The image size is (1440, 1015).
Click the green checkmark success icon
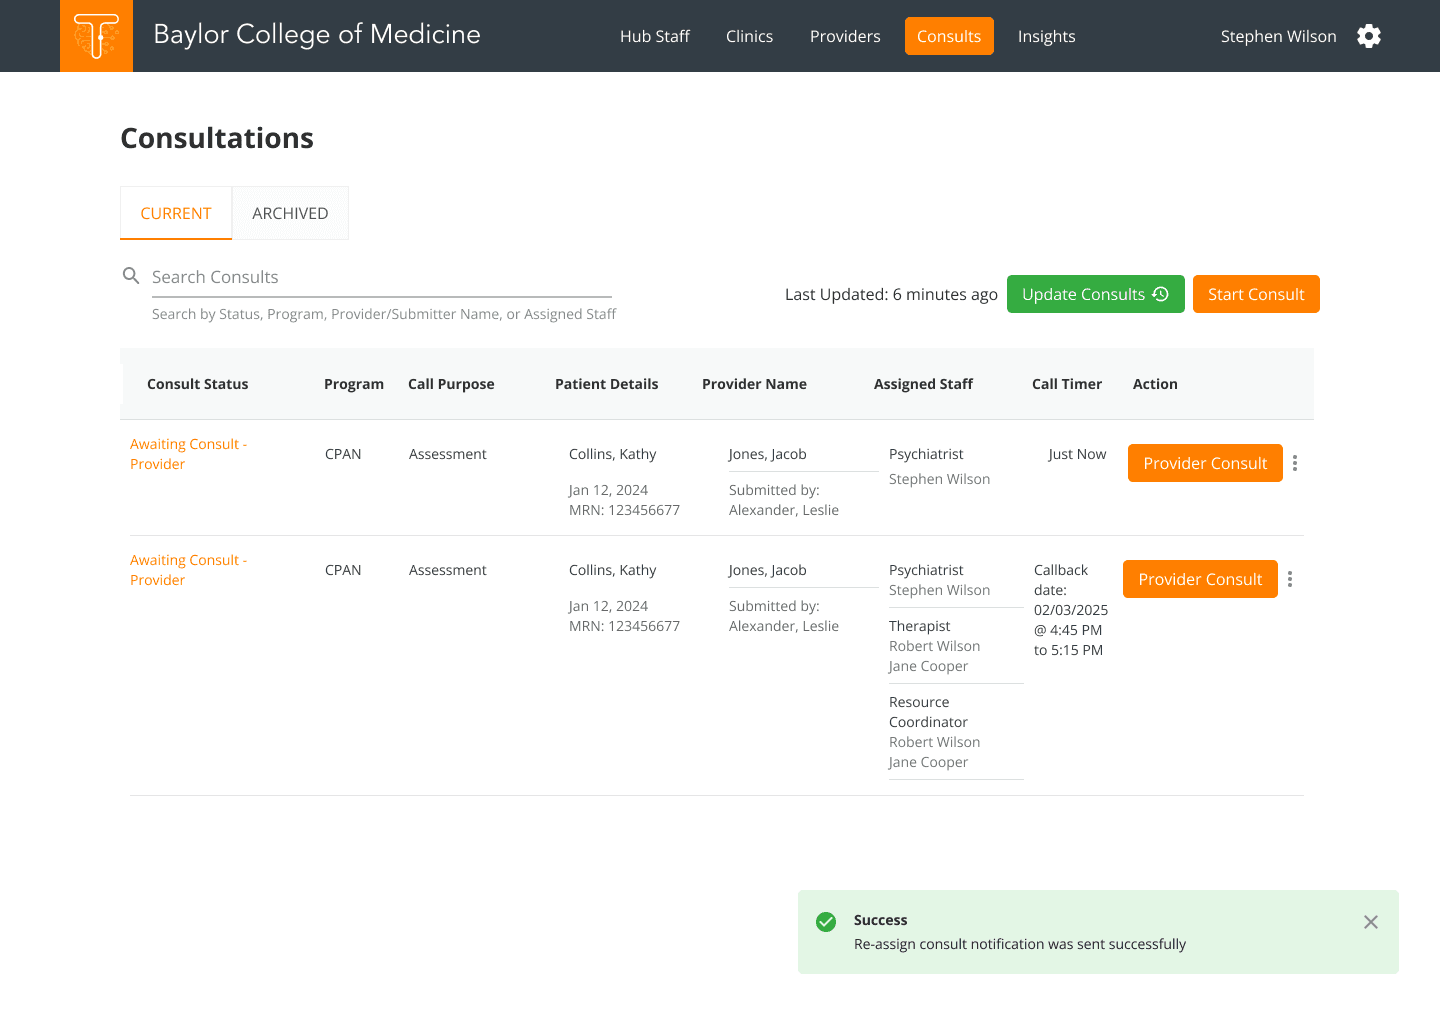coord(826,922)
